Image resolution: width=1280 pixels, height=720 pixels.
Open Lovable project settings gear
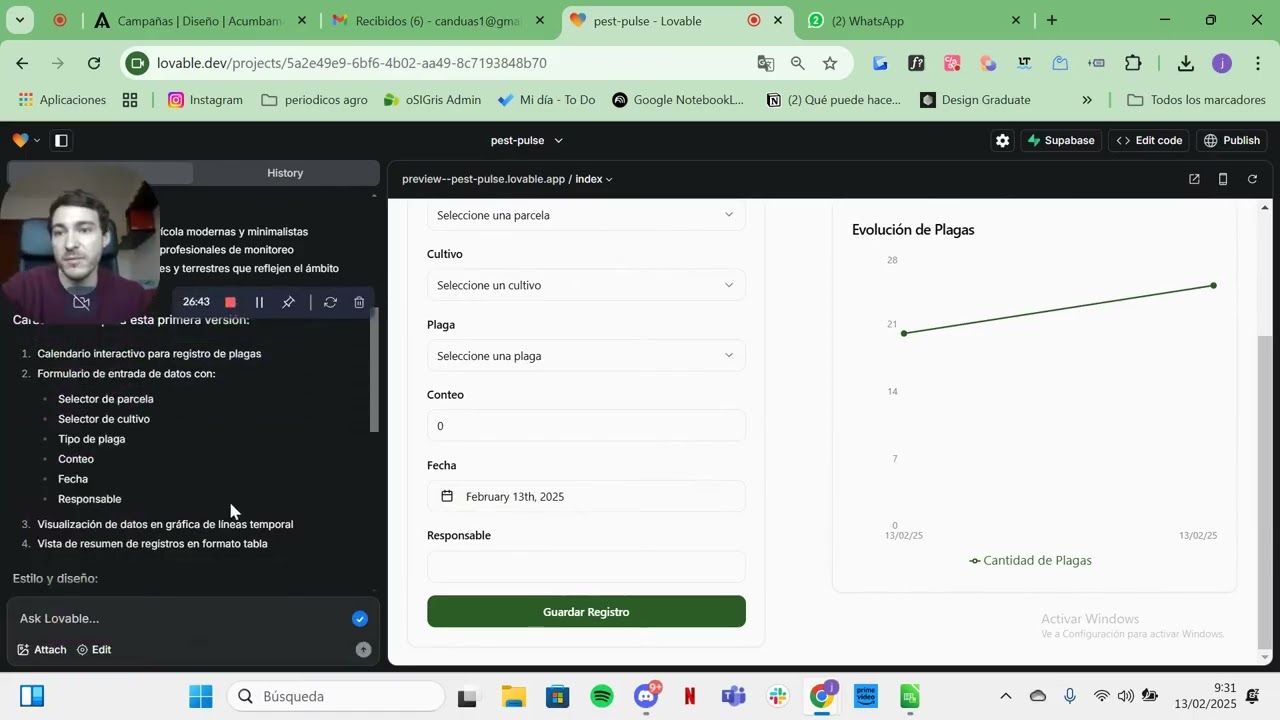coord(1002,141)
